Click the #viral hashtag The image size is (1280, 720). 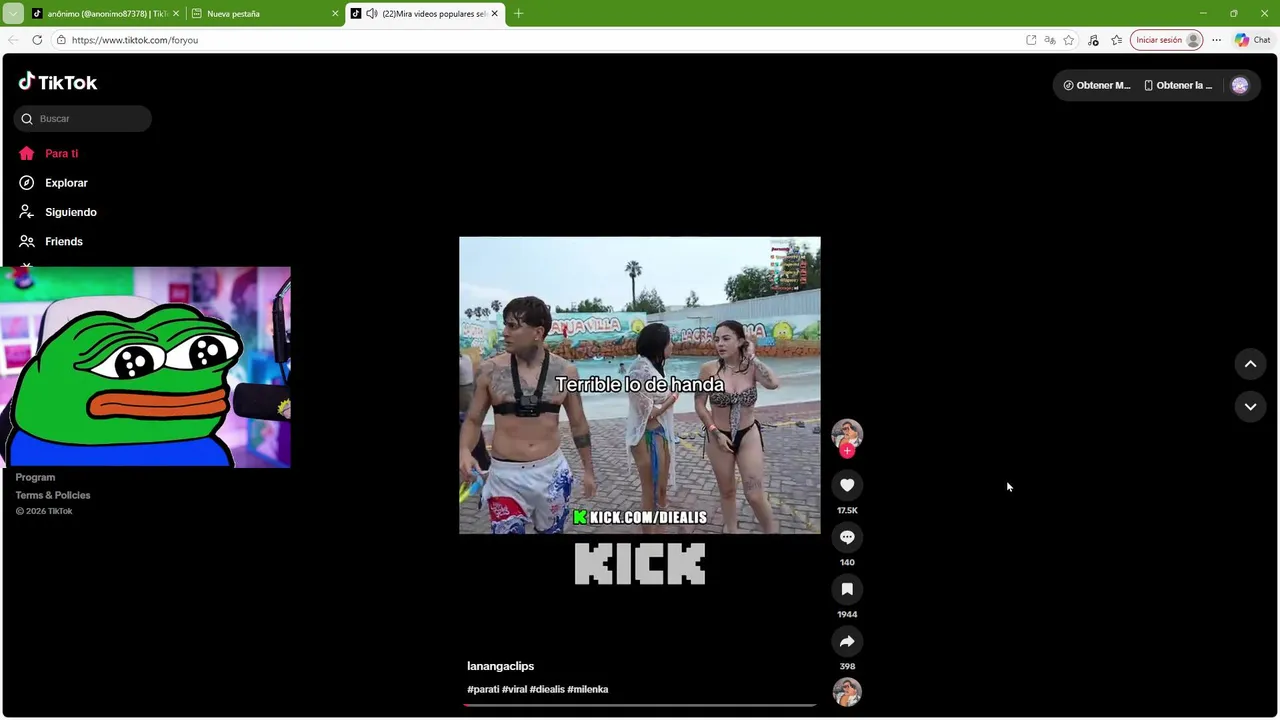coord(514,689)
